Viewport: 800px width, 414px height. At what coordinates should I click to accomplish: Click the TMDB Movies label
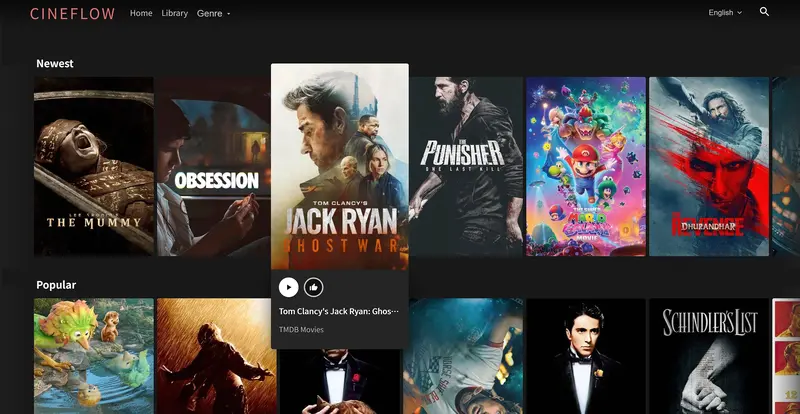pyautogui.click(x=301, y=330)
